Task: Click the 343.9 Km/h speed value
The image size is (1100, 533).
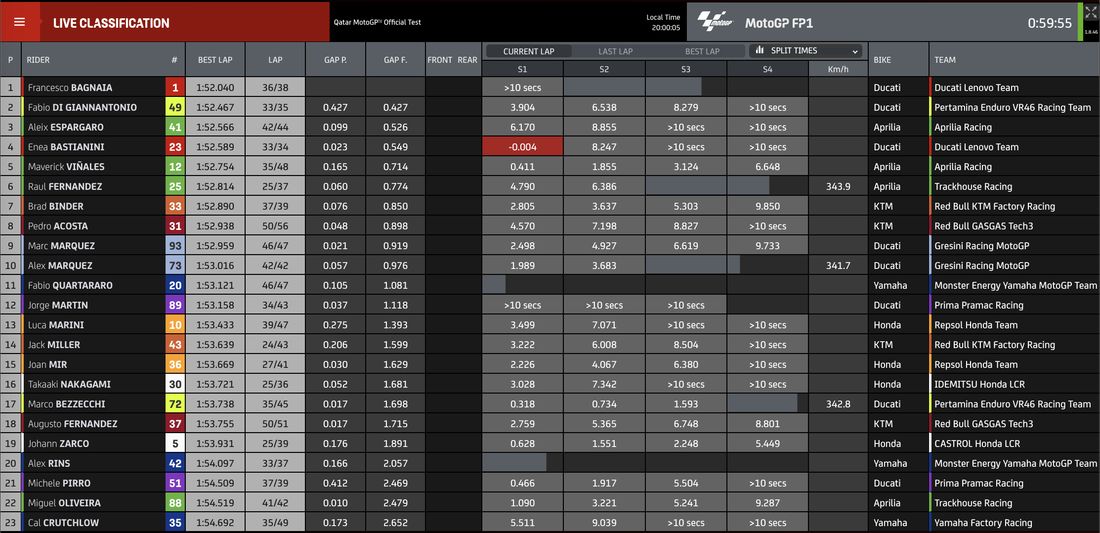Action: point(838,187)
